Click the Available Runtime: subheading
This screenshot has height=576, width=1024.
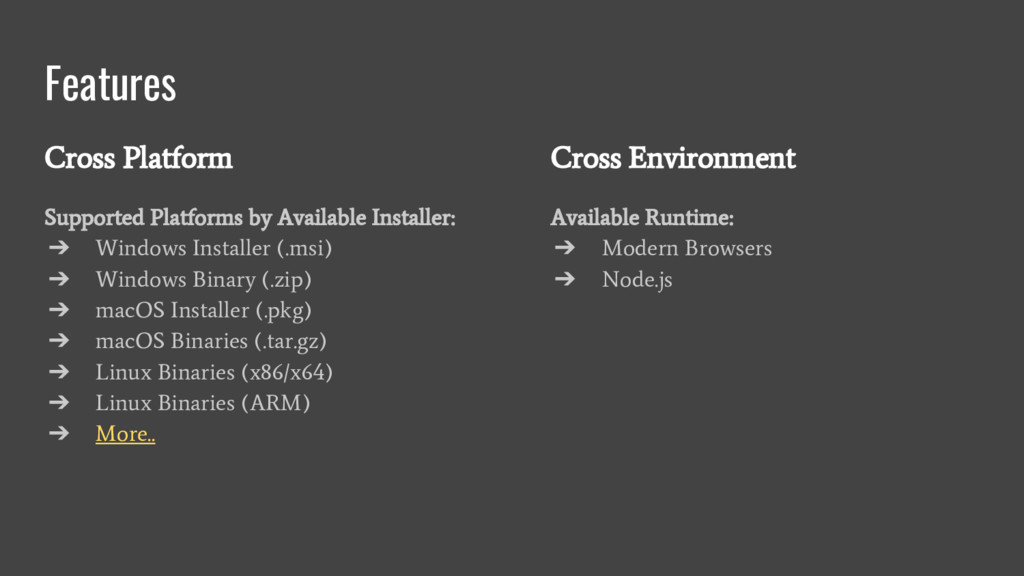(642, 217)
